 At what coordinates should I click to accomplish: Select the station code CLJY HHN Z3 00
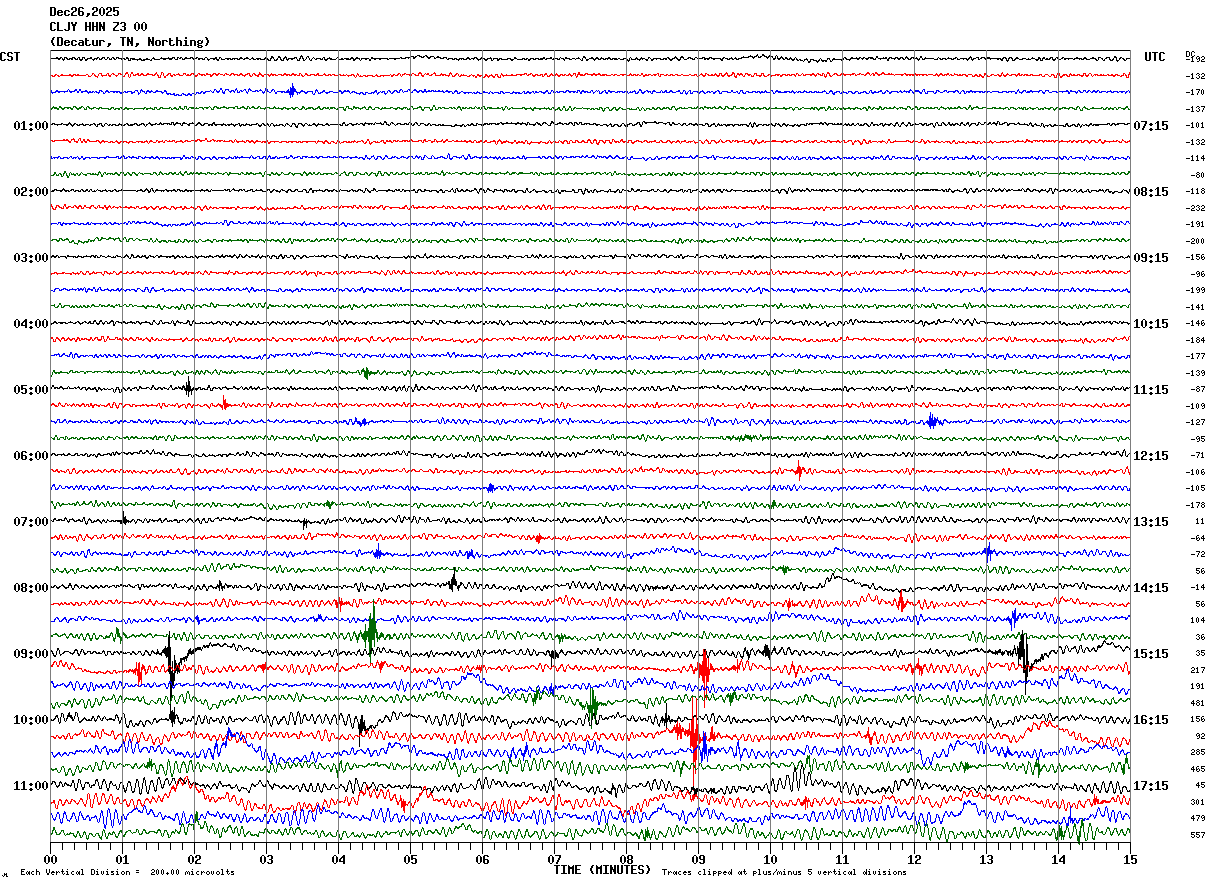tap(98, 27)
